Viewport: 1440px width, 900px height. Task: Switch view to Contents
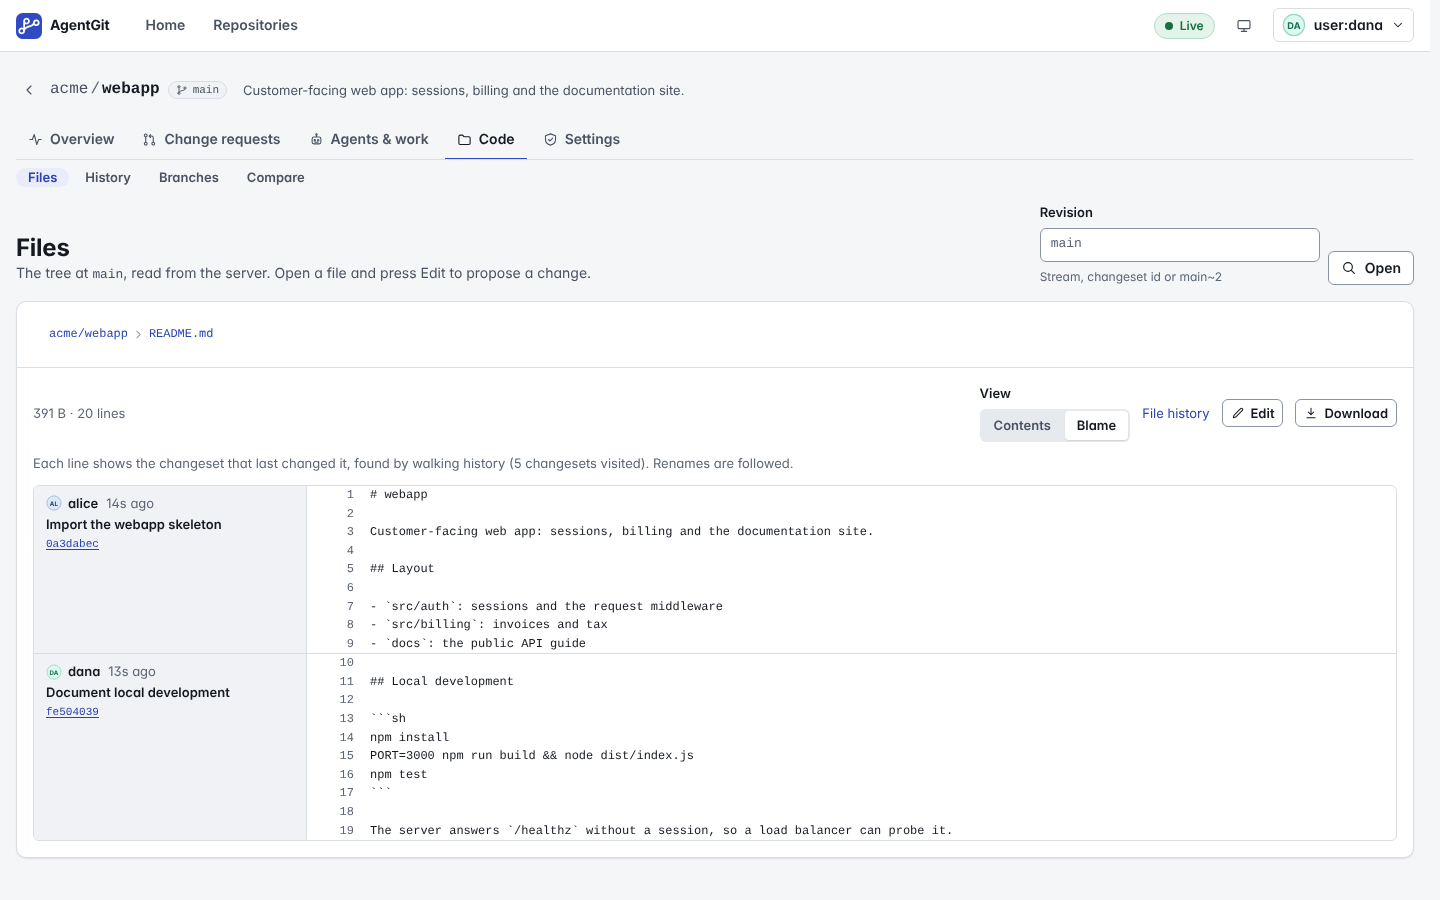(x=1022, y=425)
